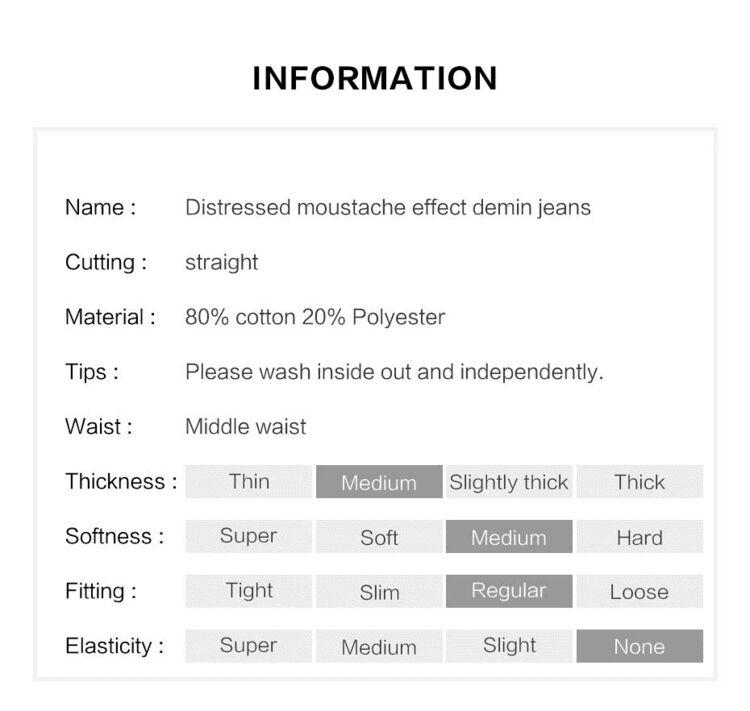This screenshot has width=750, height=711.
Task: Choose the Slightly thick option
Action: pos(509,481)
